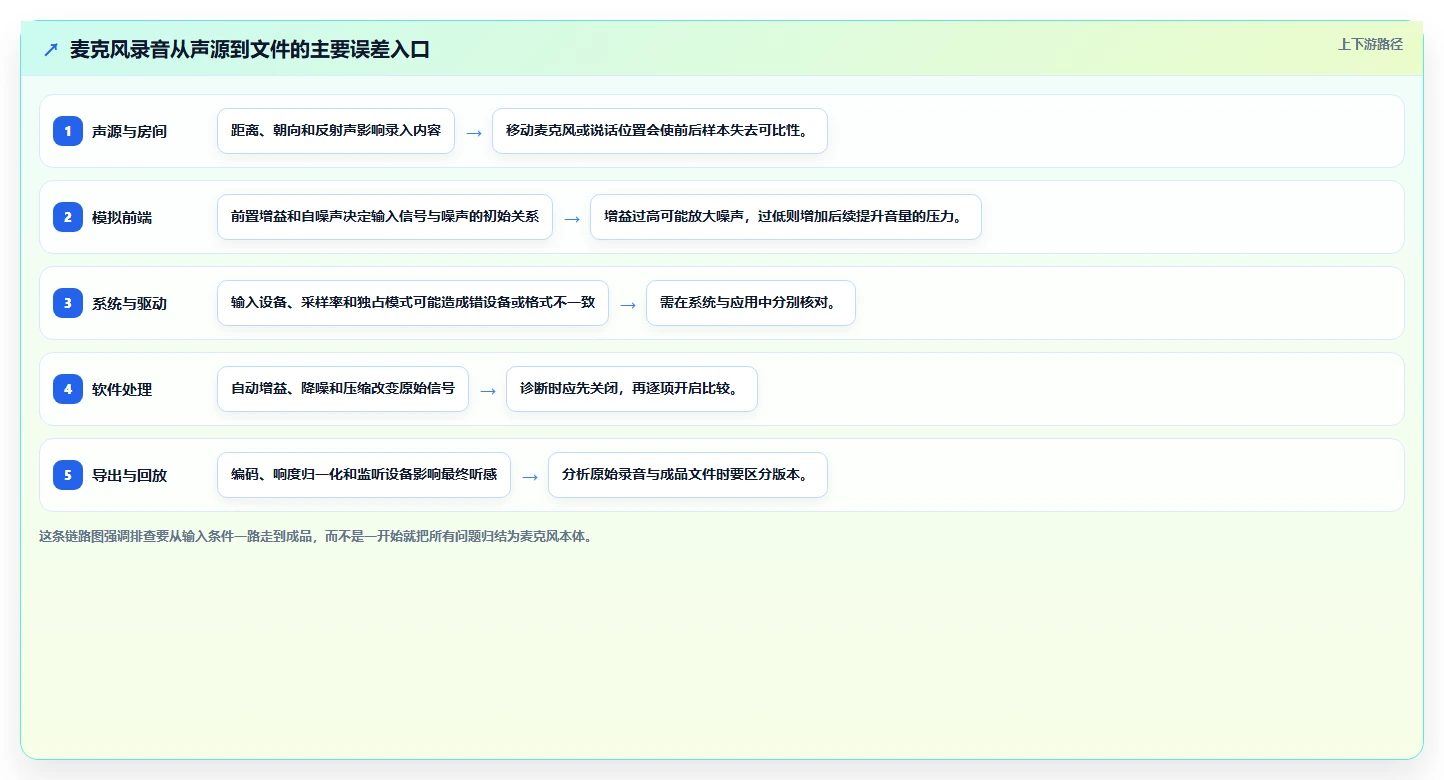Viewport: 1444px width, 780px height.
Task: Click the 软件处理 step label
Action: [122, 390]
